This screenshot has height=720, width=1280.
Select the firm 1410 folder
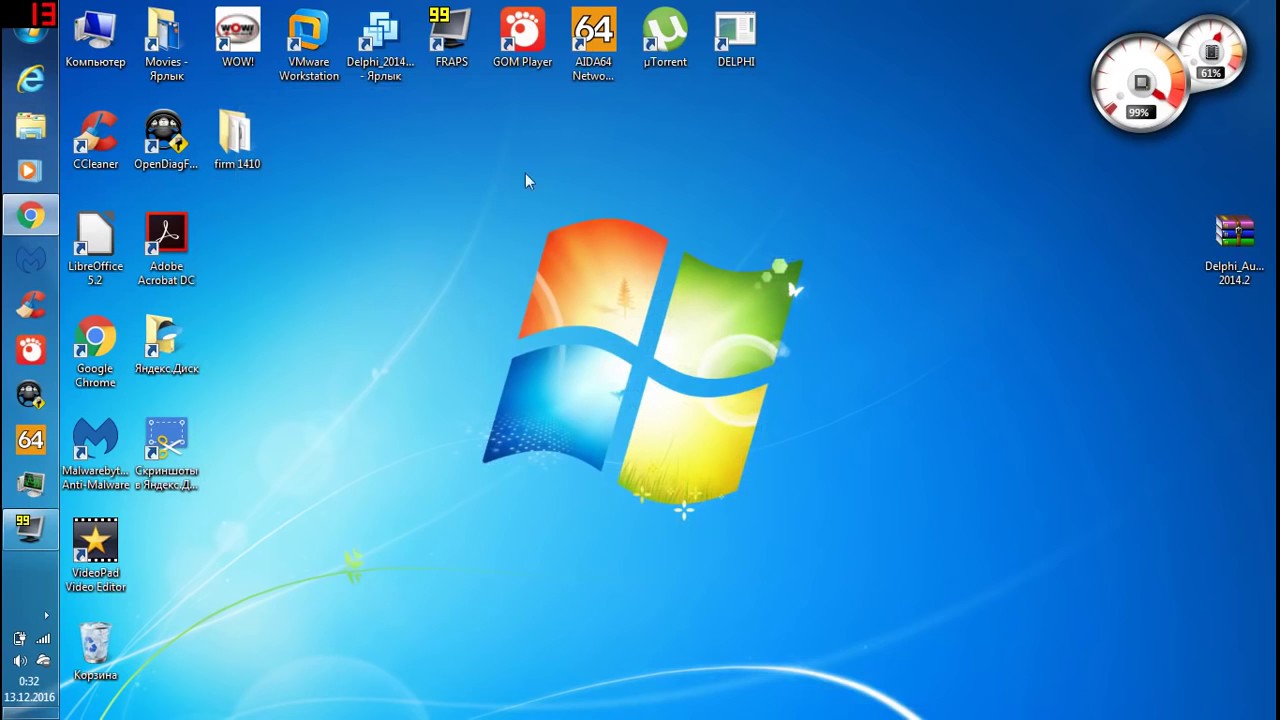pyautogui.click(x=237, y=140)
